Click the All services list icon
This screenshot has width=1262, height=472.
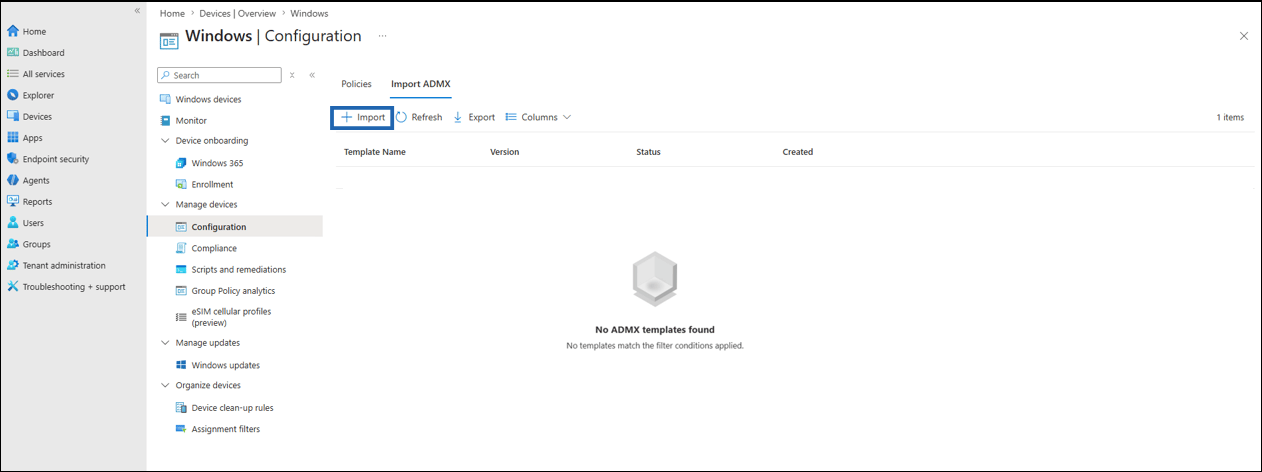pyautogui.click(x=13, y=74)
